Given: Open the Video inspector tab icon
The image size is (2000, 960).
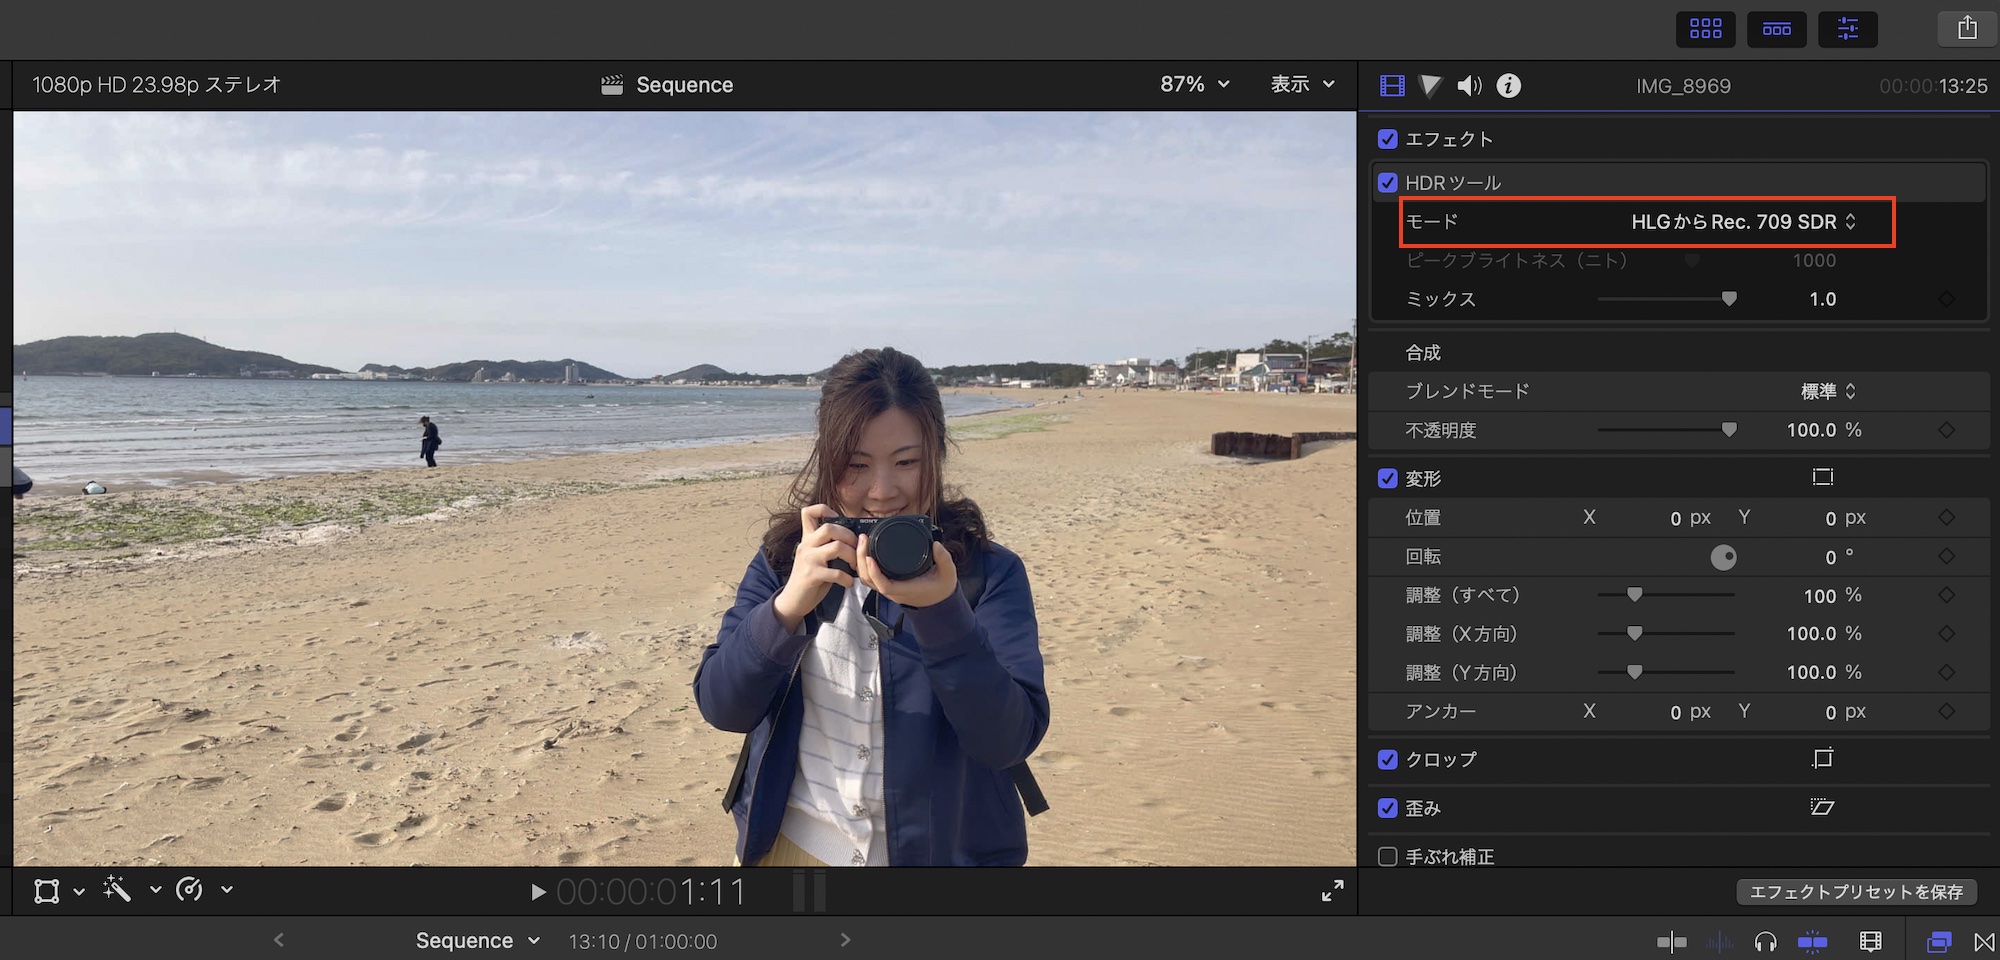Looking at the screenshot, I should tap(1392, 86).
